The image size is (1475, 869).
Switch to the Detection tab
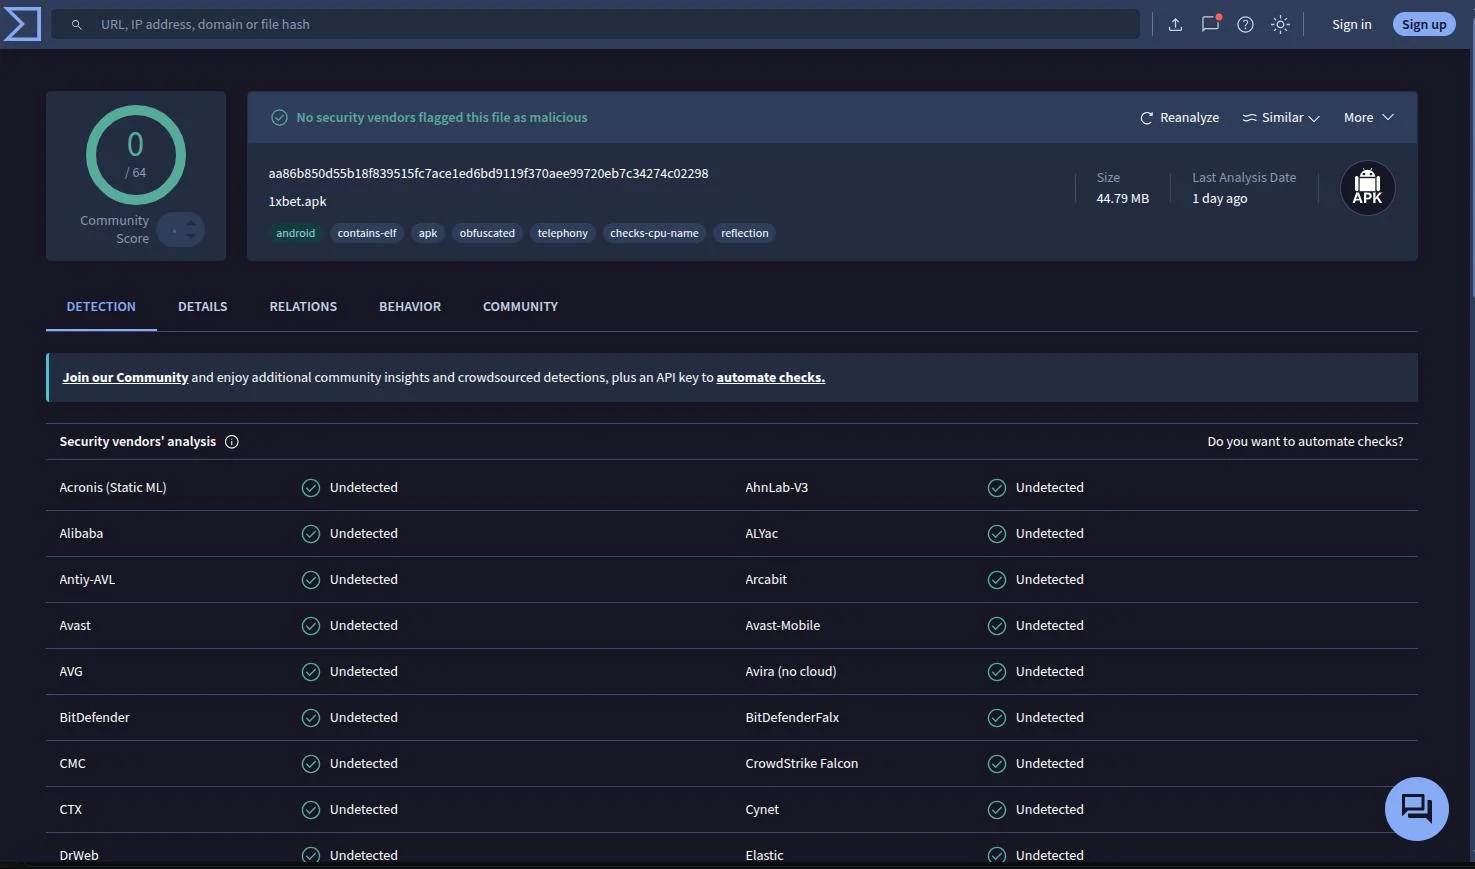tap(101, 307)
